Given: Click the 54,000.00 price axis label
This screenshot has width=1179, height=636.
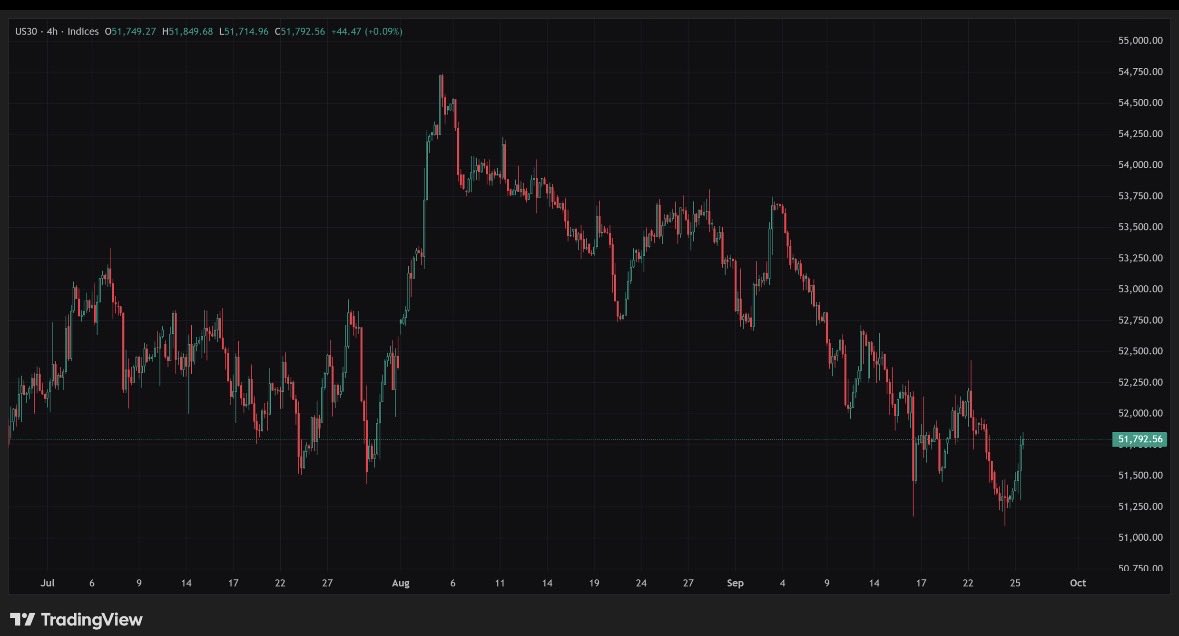Looking at the screenshot, I should (x=1141, y=165).
